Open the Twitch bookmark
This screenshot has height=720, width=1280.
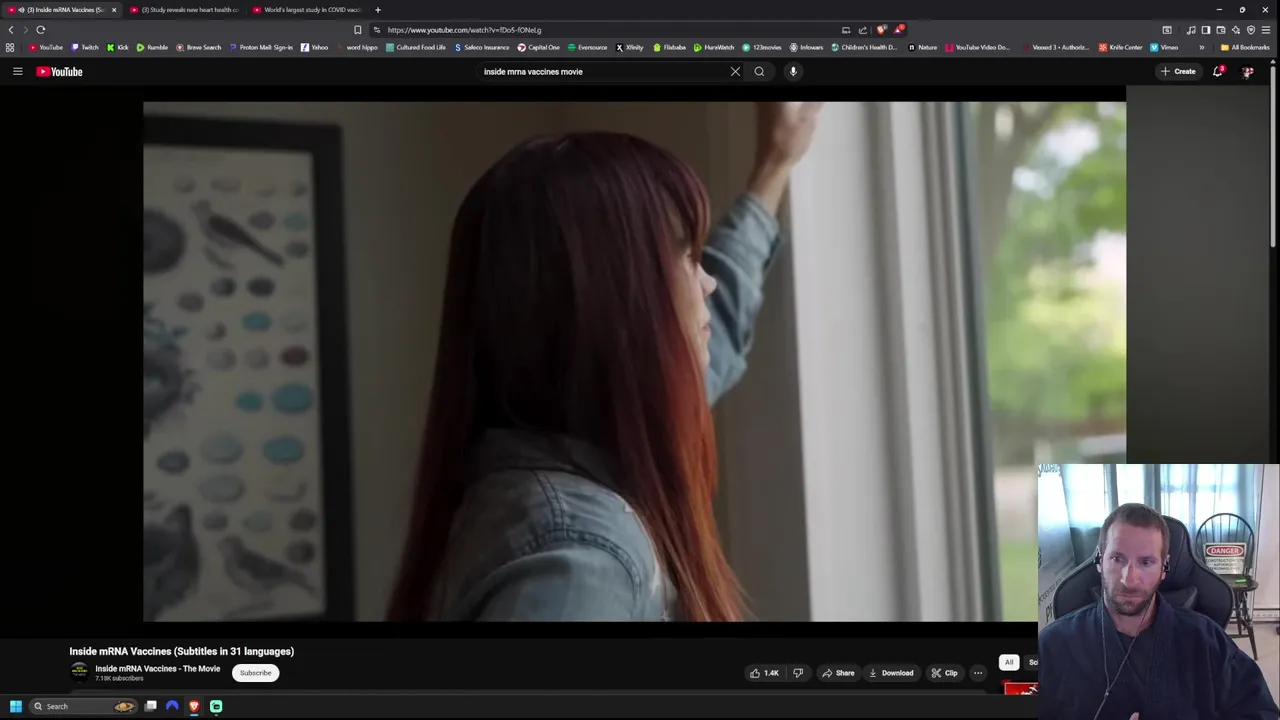pos(85,47)
